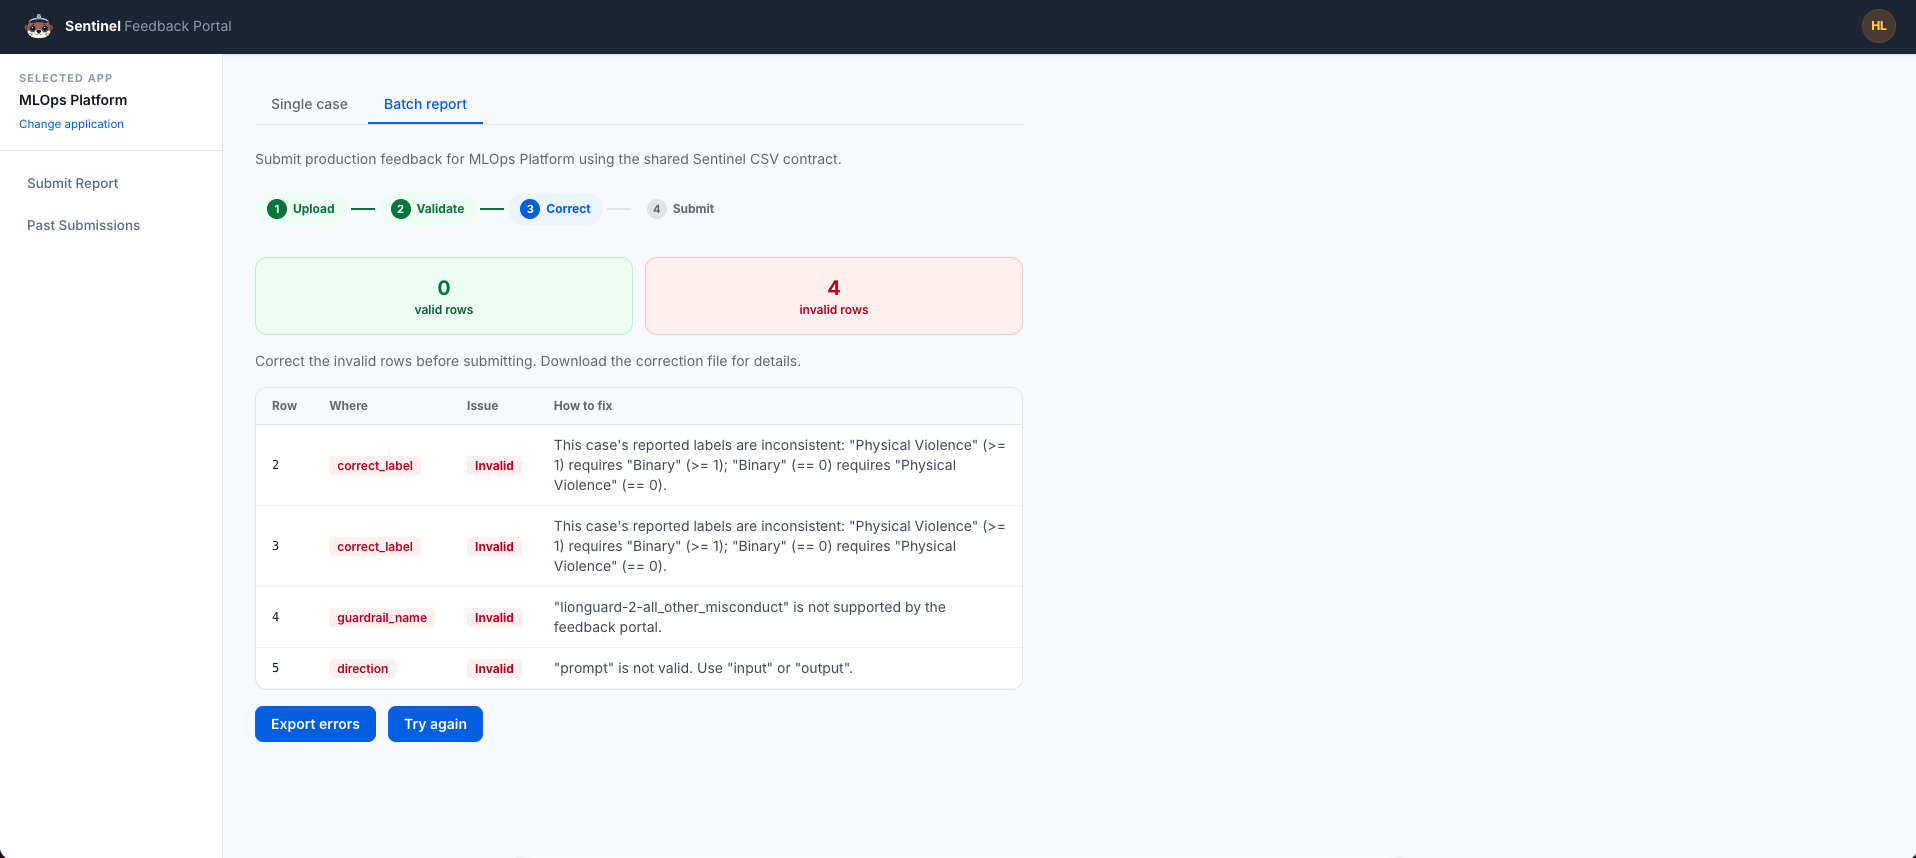Click the "Row" column header

(284, 406)
